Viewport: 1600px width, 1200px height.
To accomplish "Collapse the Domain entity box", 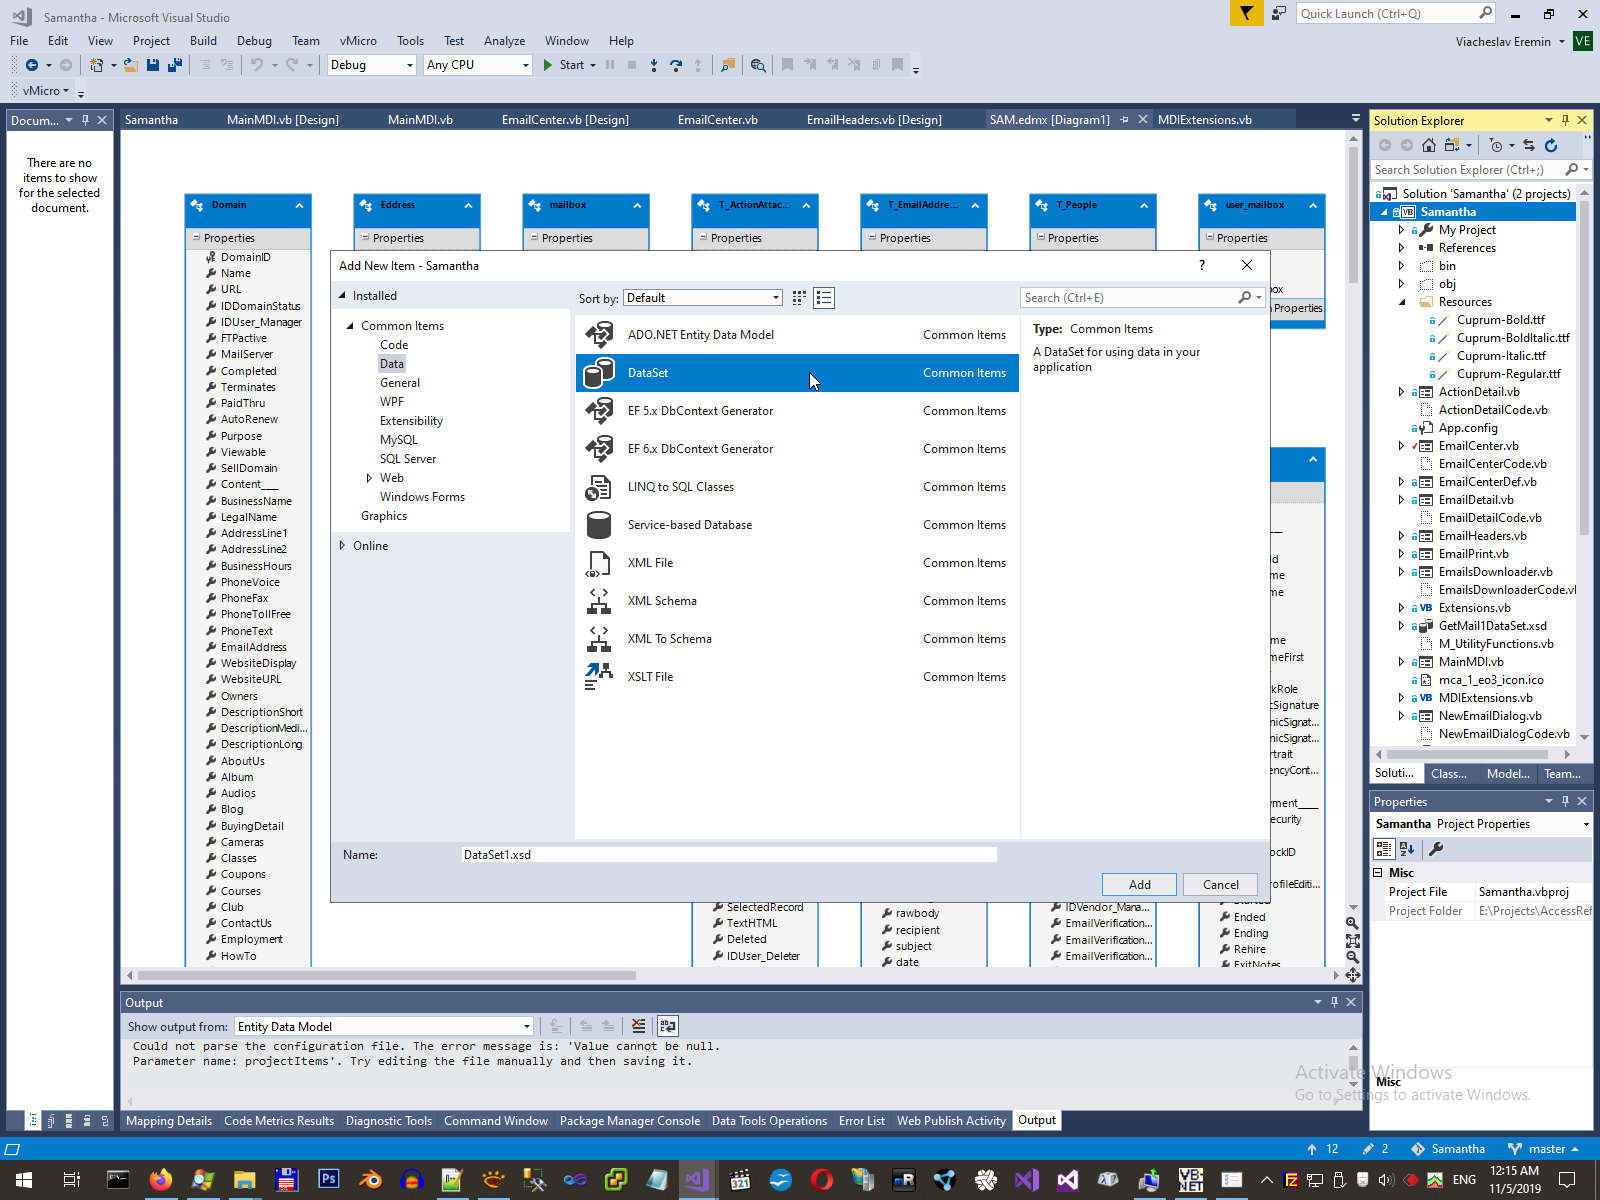I will [x=299, y=205].
